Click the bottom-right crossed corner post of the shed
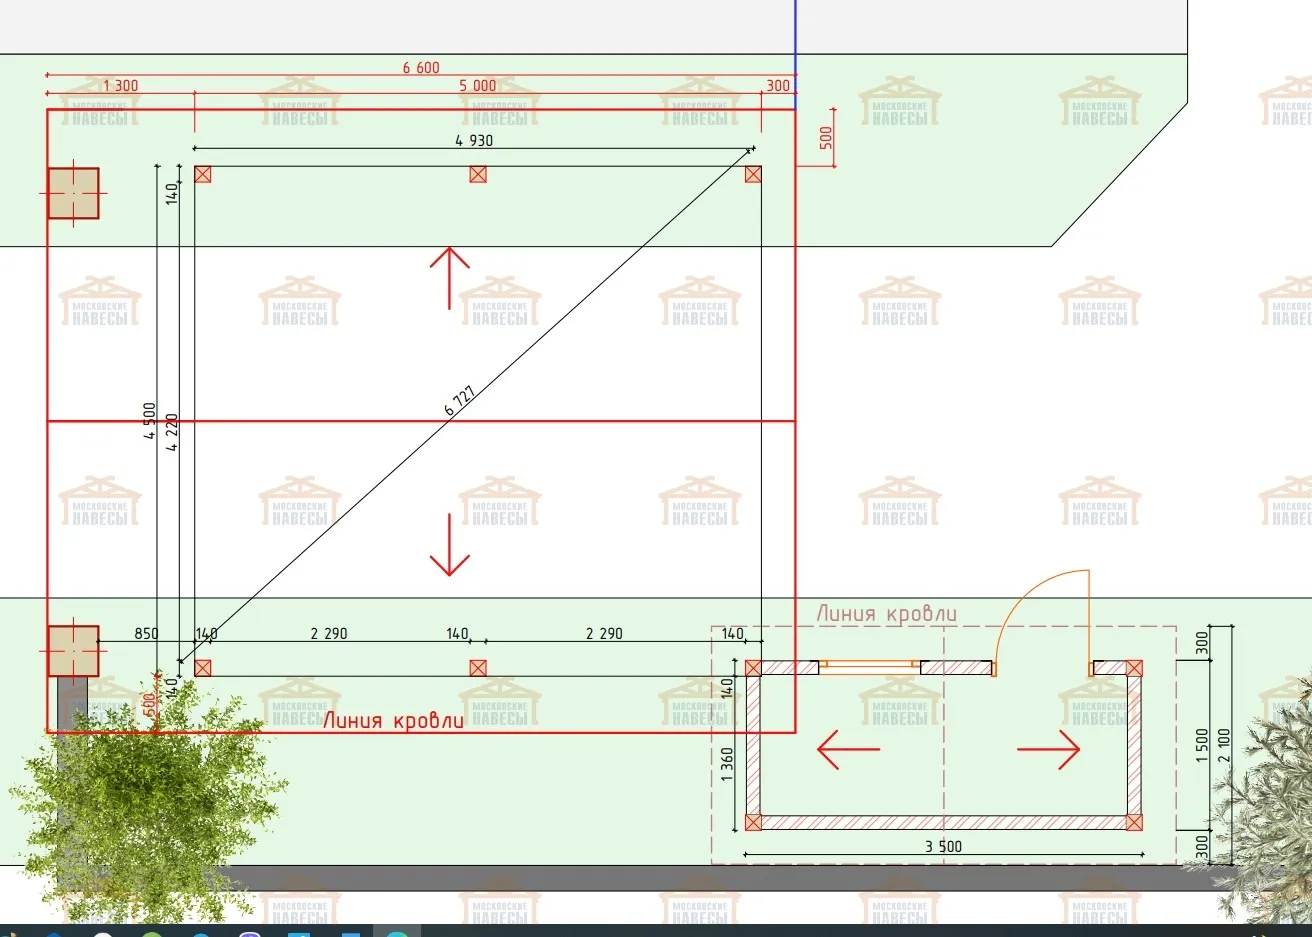Image resolution: width=1312 pixels, height=937 pixels. pos(1134,823)
